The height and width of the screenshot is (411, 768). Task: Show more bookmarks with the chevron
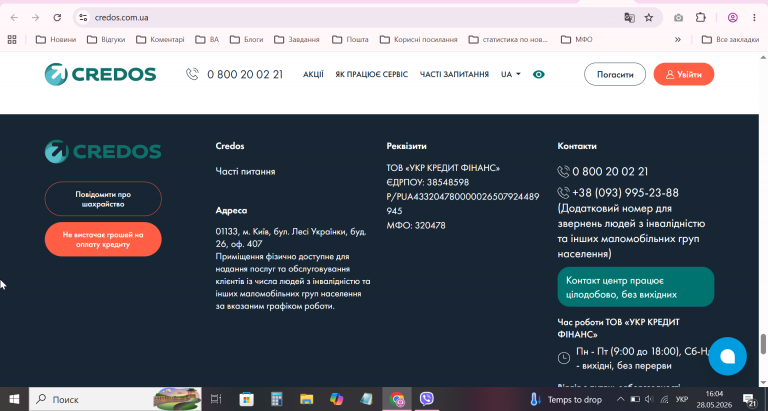click(x=678, y=39)
